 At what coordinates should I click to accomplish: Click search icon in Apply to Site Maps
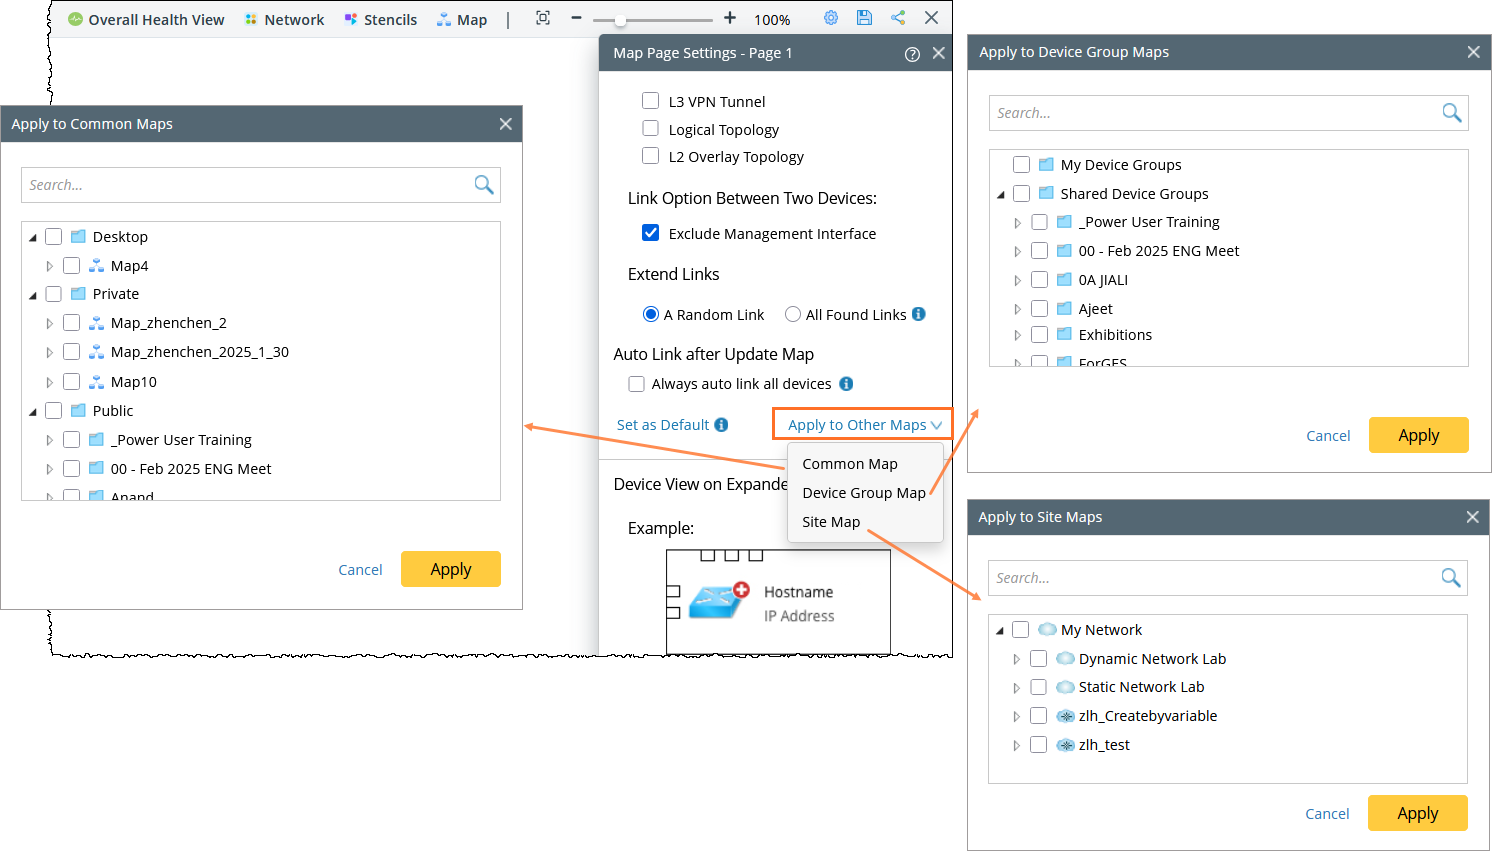[1451, 577]
